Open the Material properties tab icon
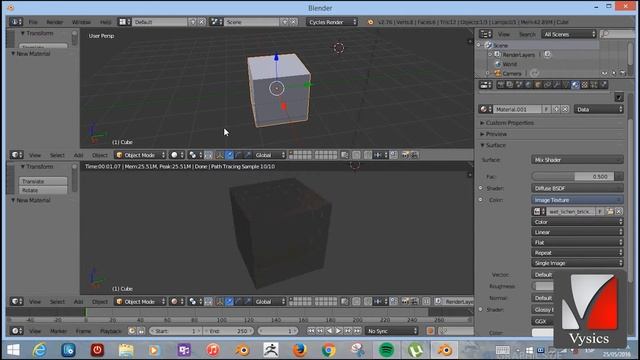Viewport: 640px width, 360px height. point(575,85)
